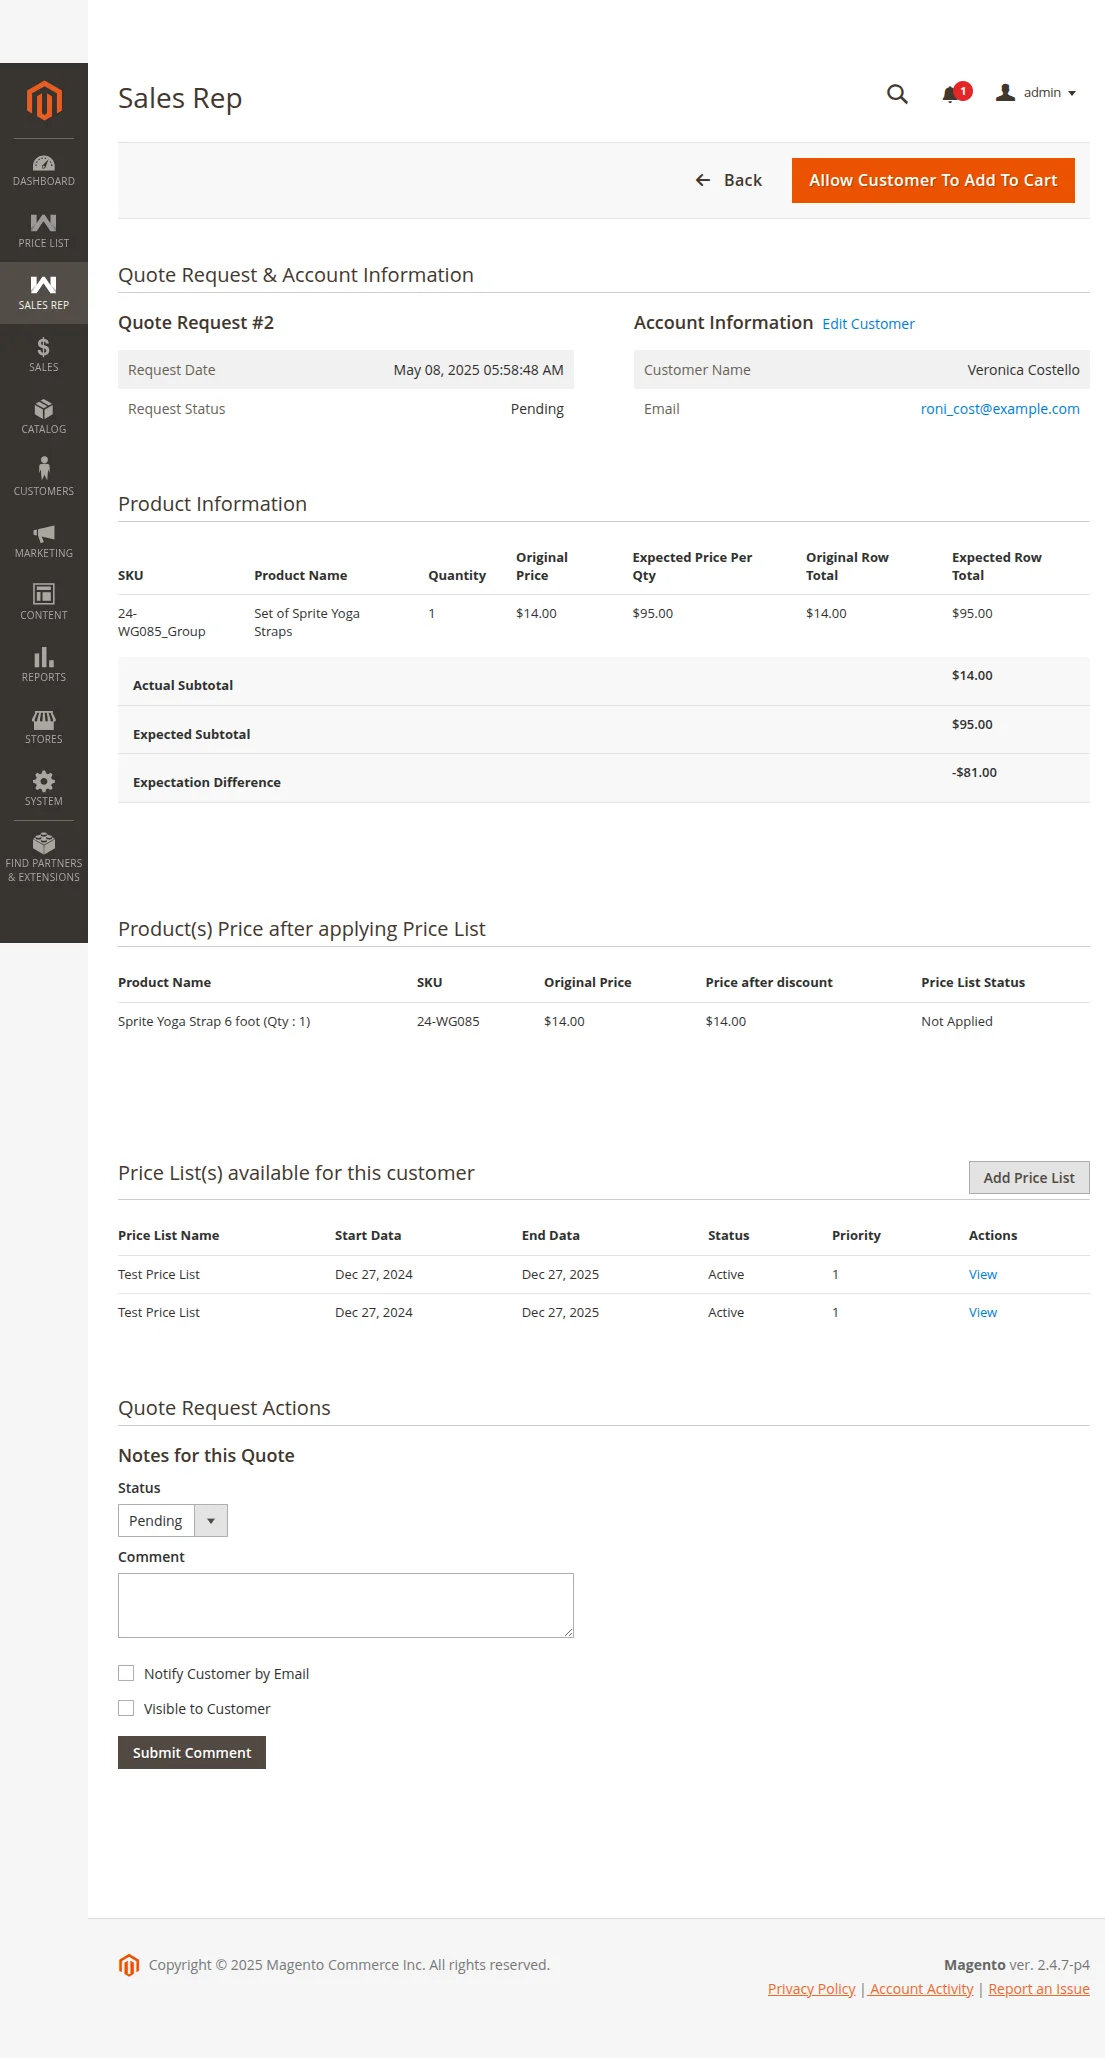This screenshot has width=1105, height=2058.
Task: Check the Visible to Customer checkbox
Action: [126, 1708]
